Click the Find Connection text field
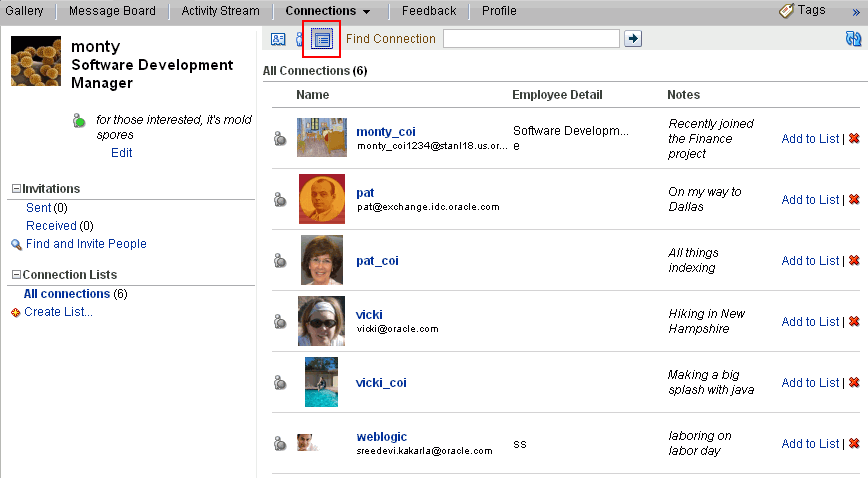Image resolution: width=868 pixels, height=493 pixels. [x=531, y=39]
